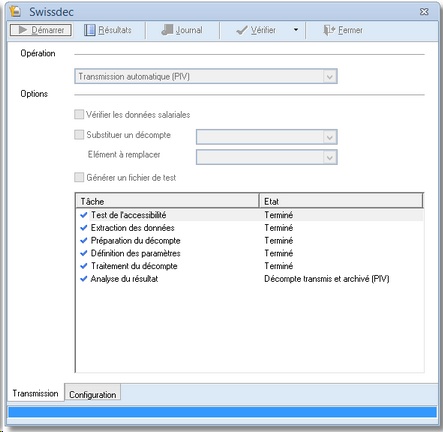This screenshot has width=443, height=432.
Task: Select the Définition des paramètres row
Action: coord(250,253)
